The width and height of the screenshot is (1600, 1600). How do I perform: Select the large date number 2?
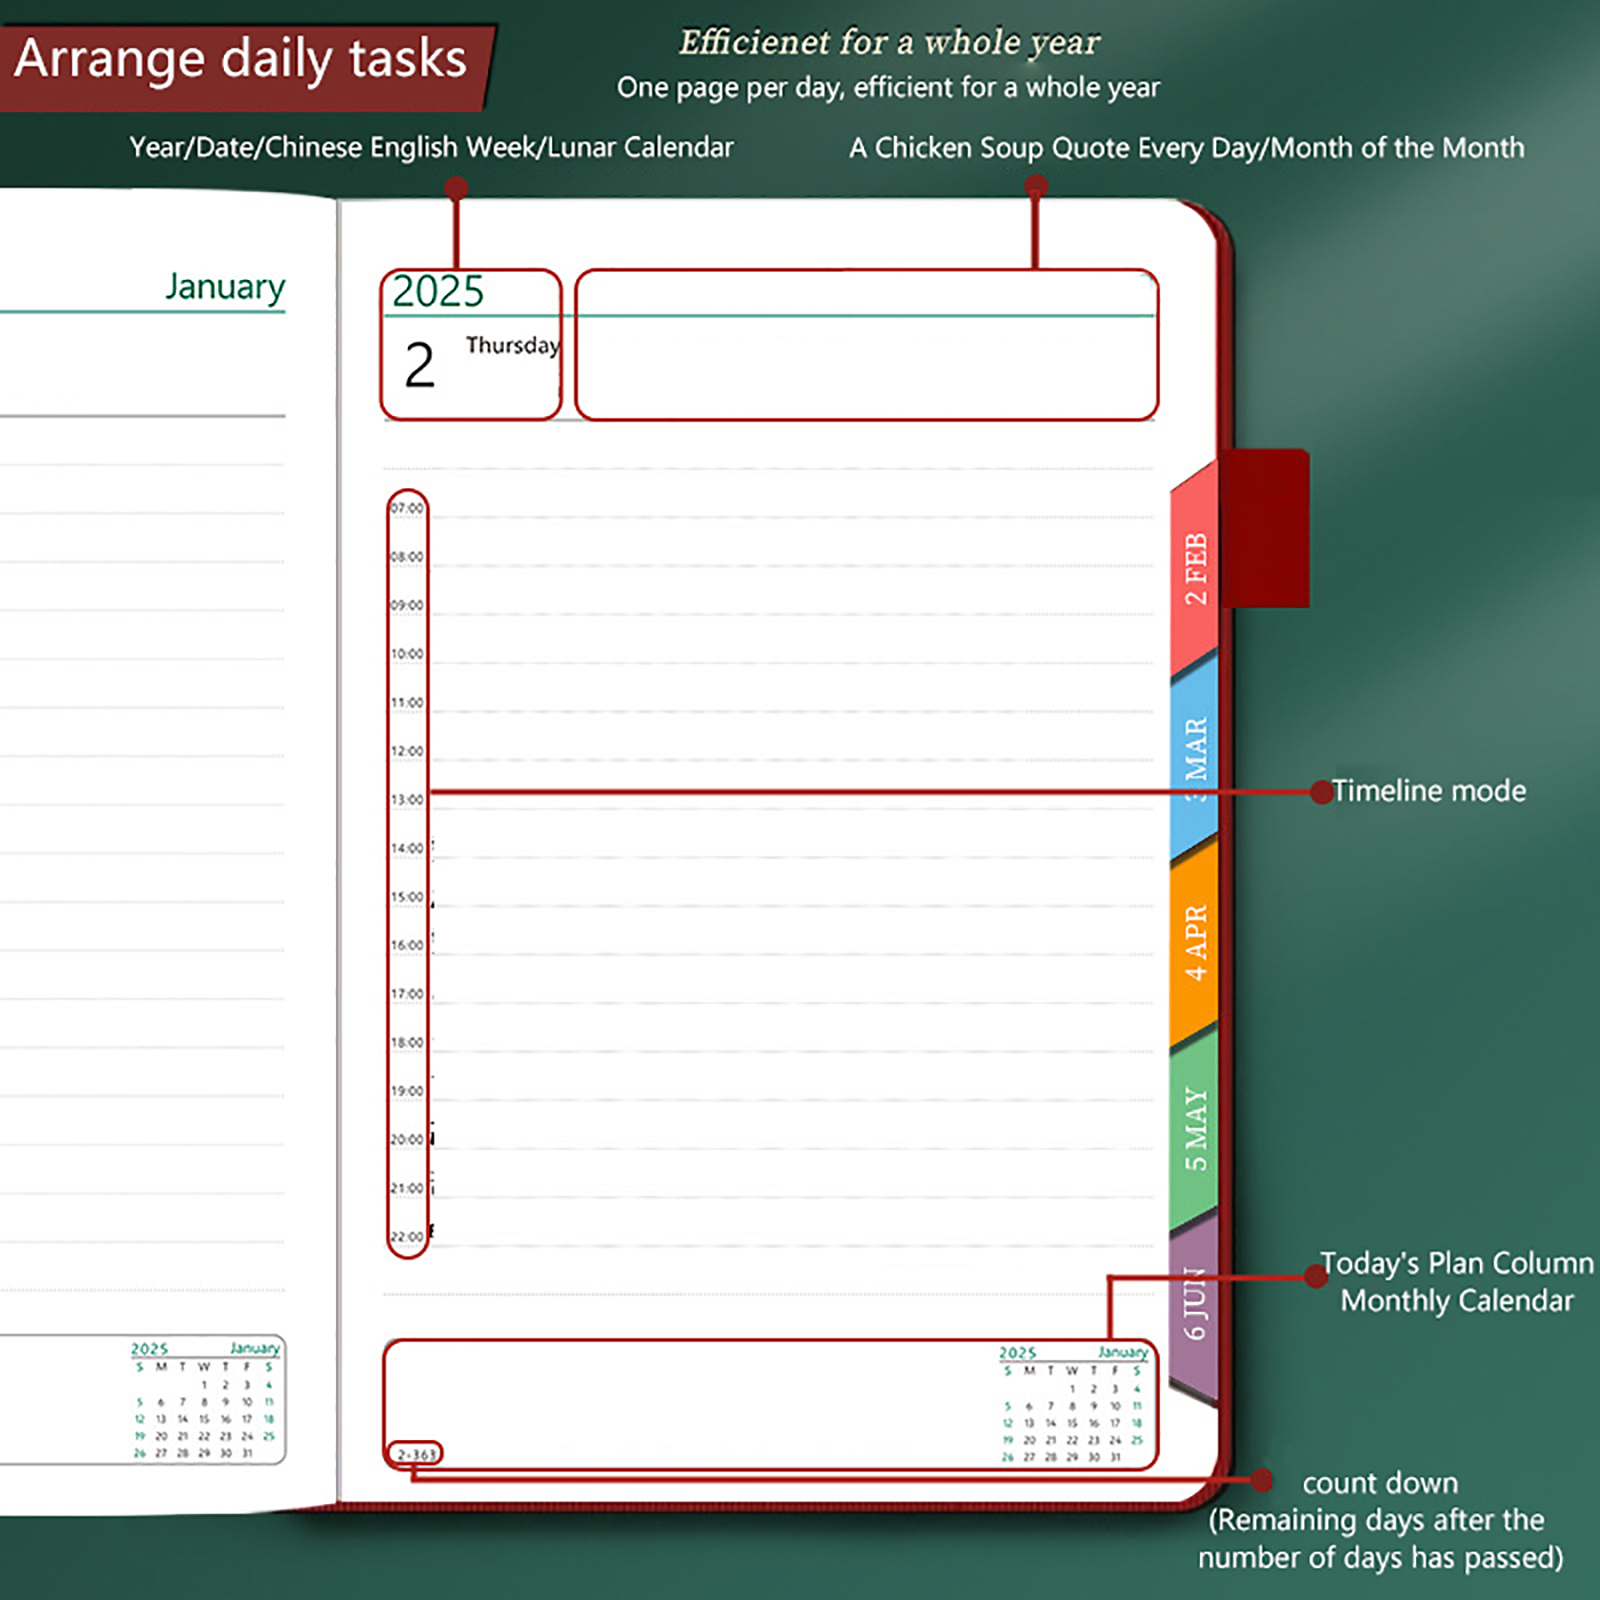(420, 366)
